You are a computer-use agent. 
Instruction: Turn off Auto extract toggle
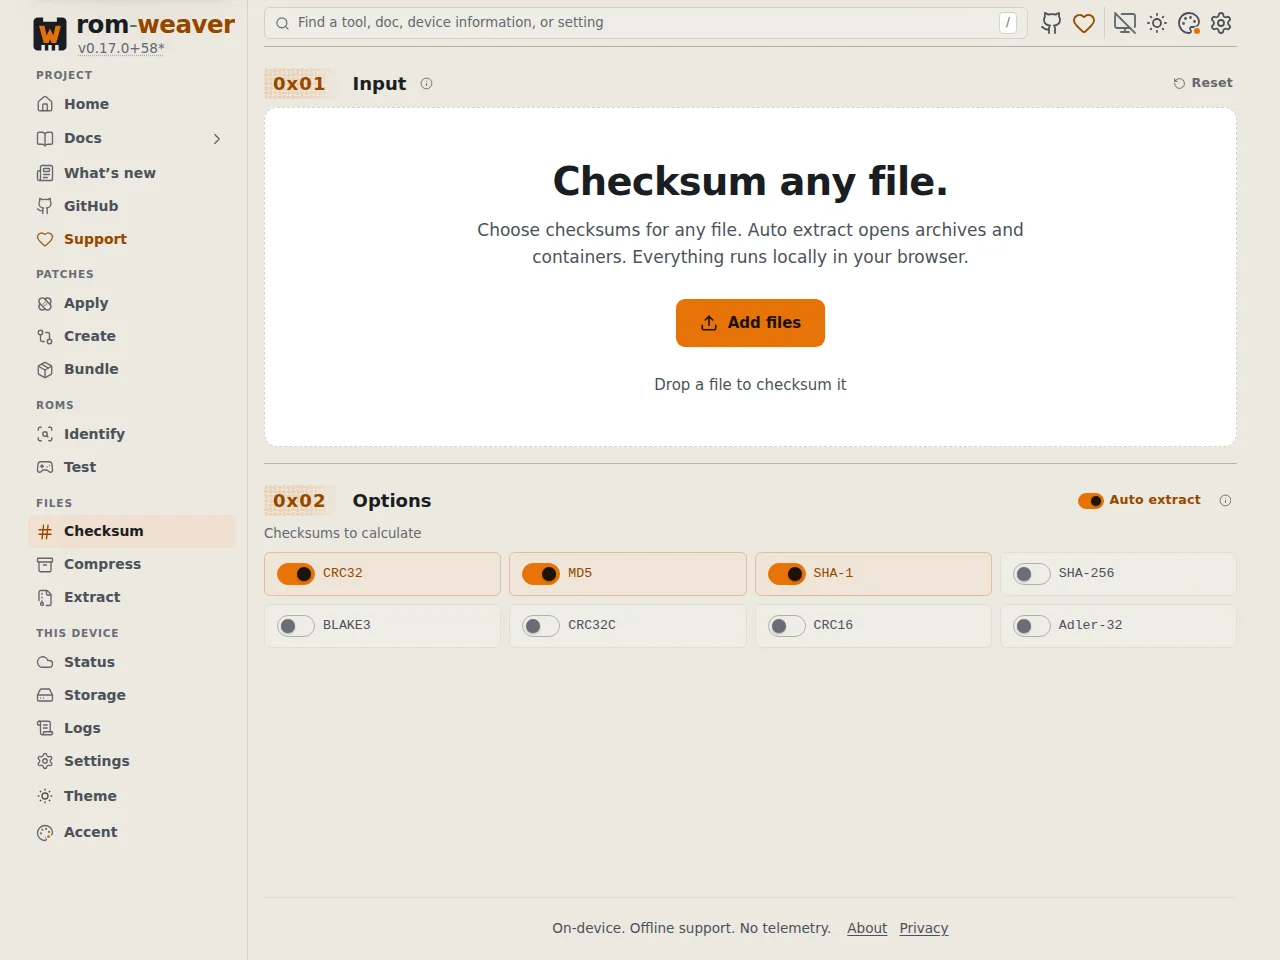(x=1090, y=500)
